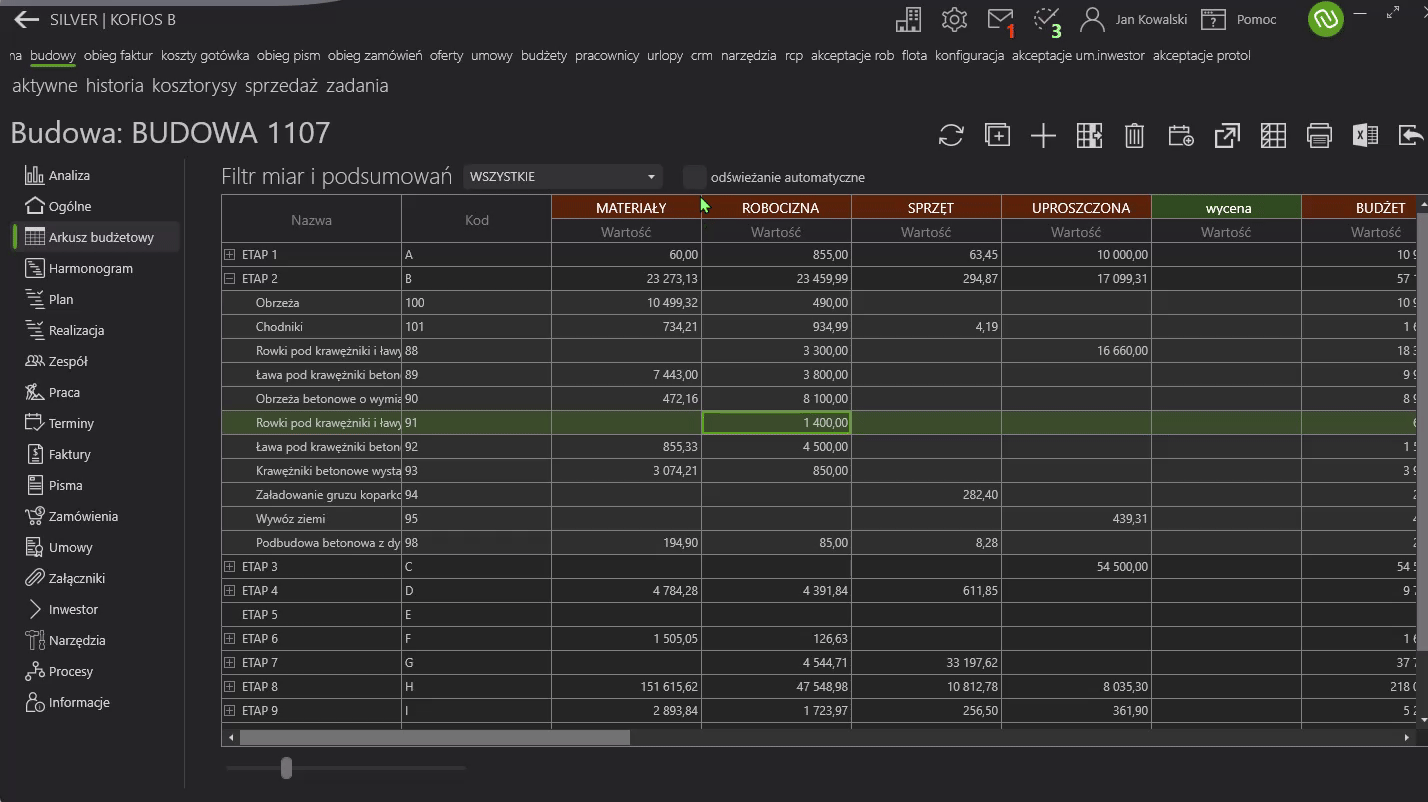Open the konfiguracja menu item
Screen dimensions: 1428x802
click(969, 56)
